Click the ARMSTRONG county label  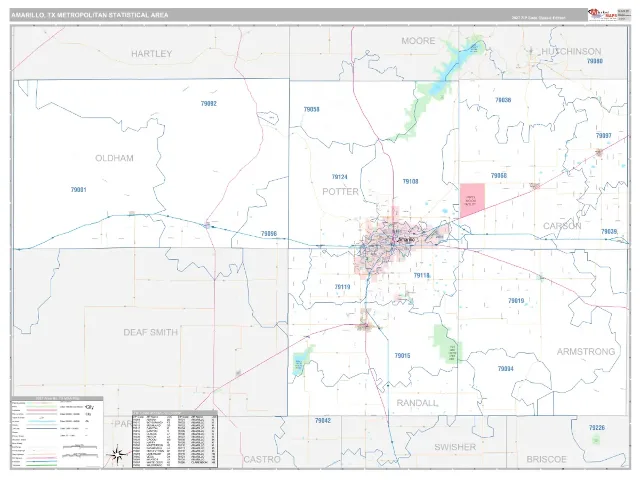[x=586, y=351]
